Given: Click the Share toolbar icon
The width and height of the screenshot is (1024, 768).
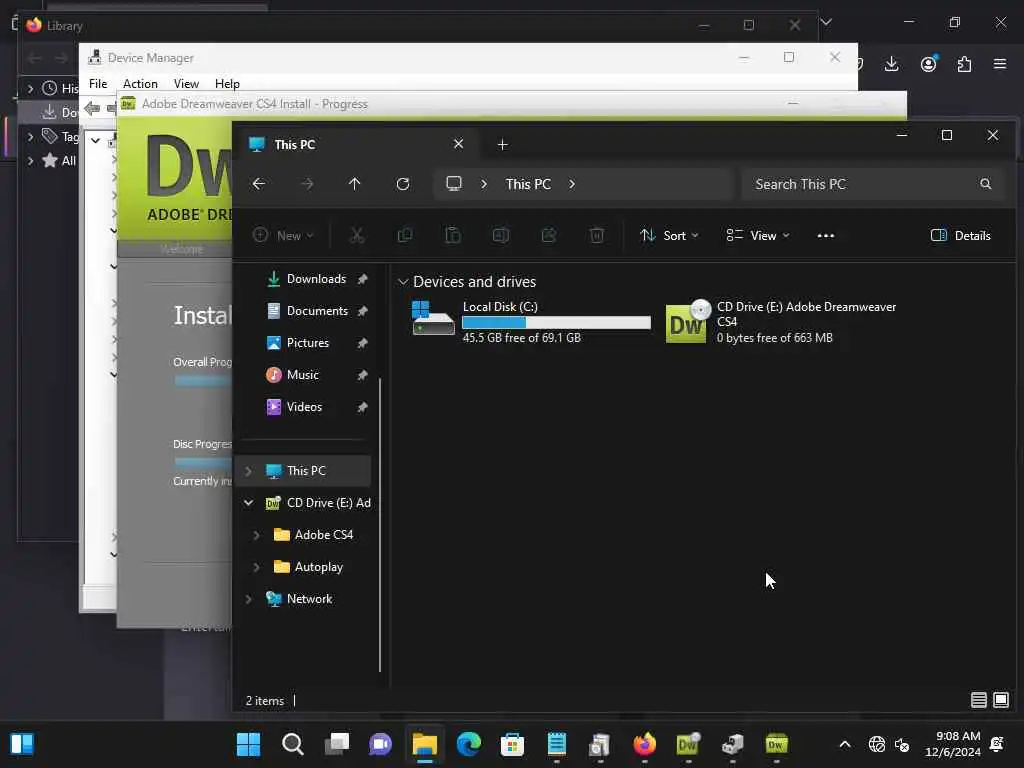Looking at the screenshot, I should point(549,235).
